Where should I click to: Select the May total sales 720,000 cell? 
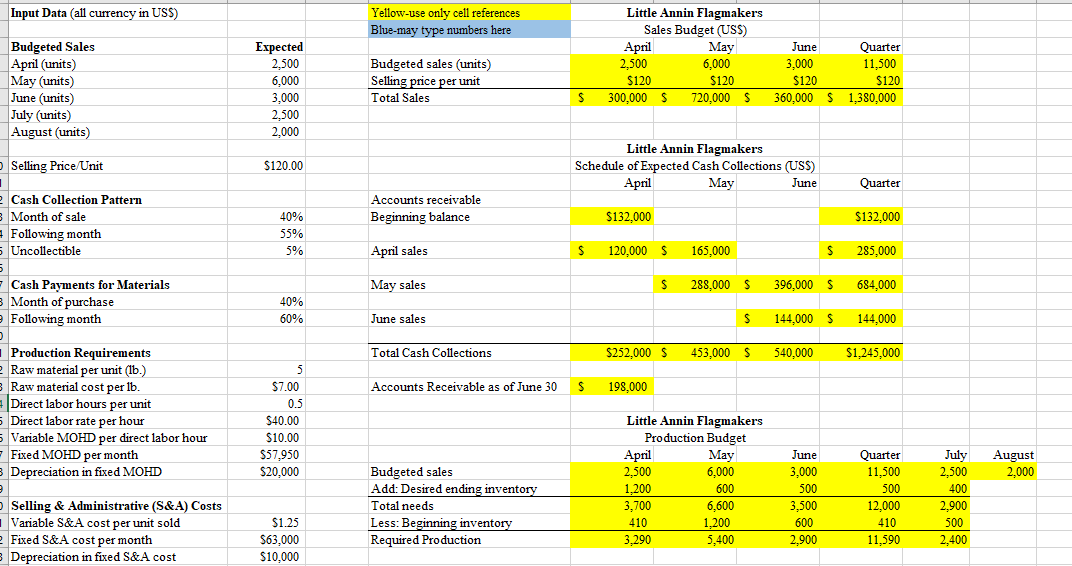[695, 98]
